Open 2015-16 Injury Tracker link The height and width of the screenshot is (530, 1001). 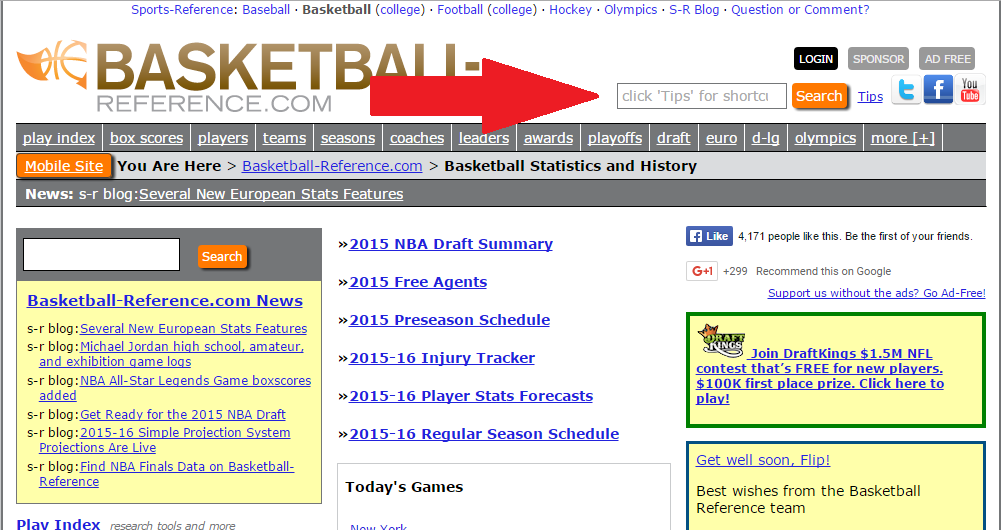[442, 358]
